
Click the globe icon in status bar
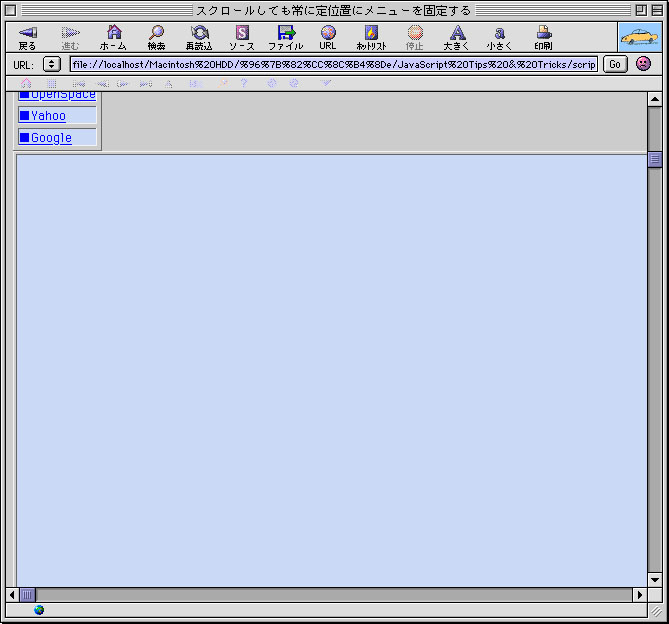coord(39,610)
